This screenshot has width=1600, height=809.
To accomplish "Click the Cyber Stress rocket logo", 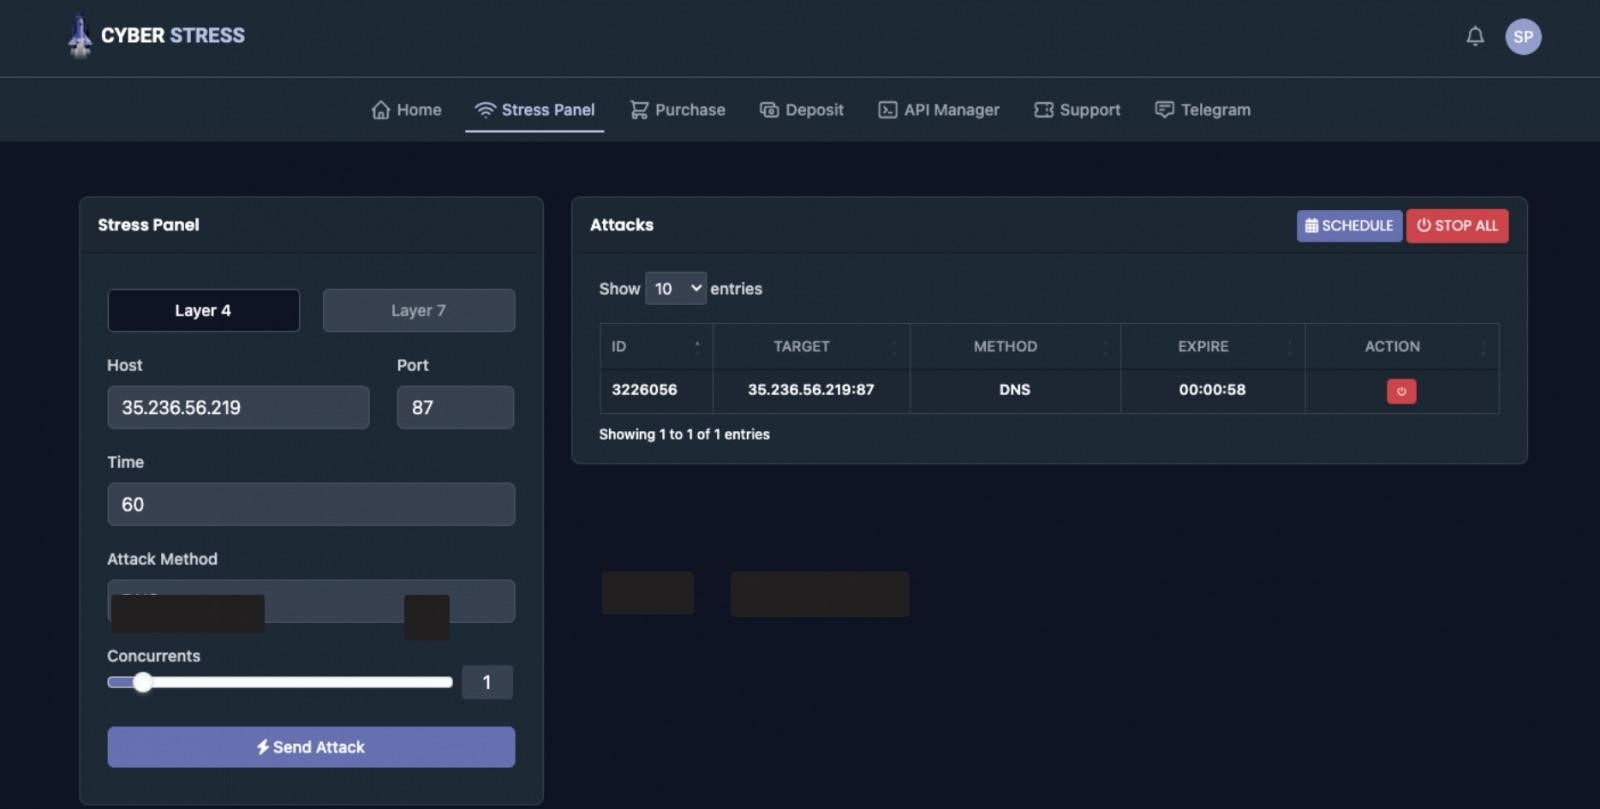I will pyautogui.click(x=80, y=36).
